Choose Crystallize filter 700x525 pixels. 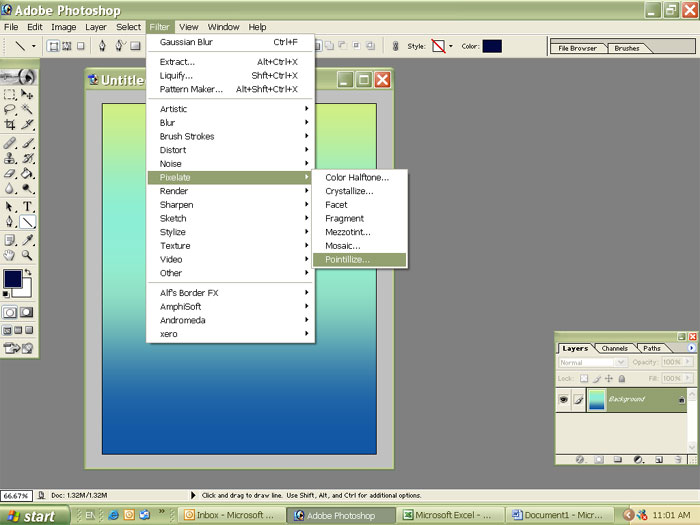pos(359,191)
